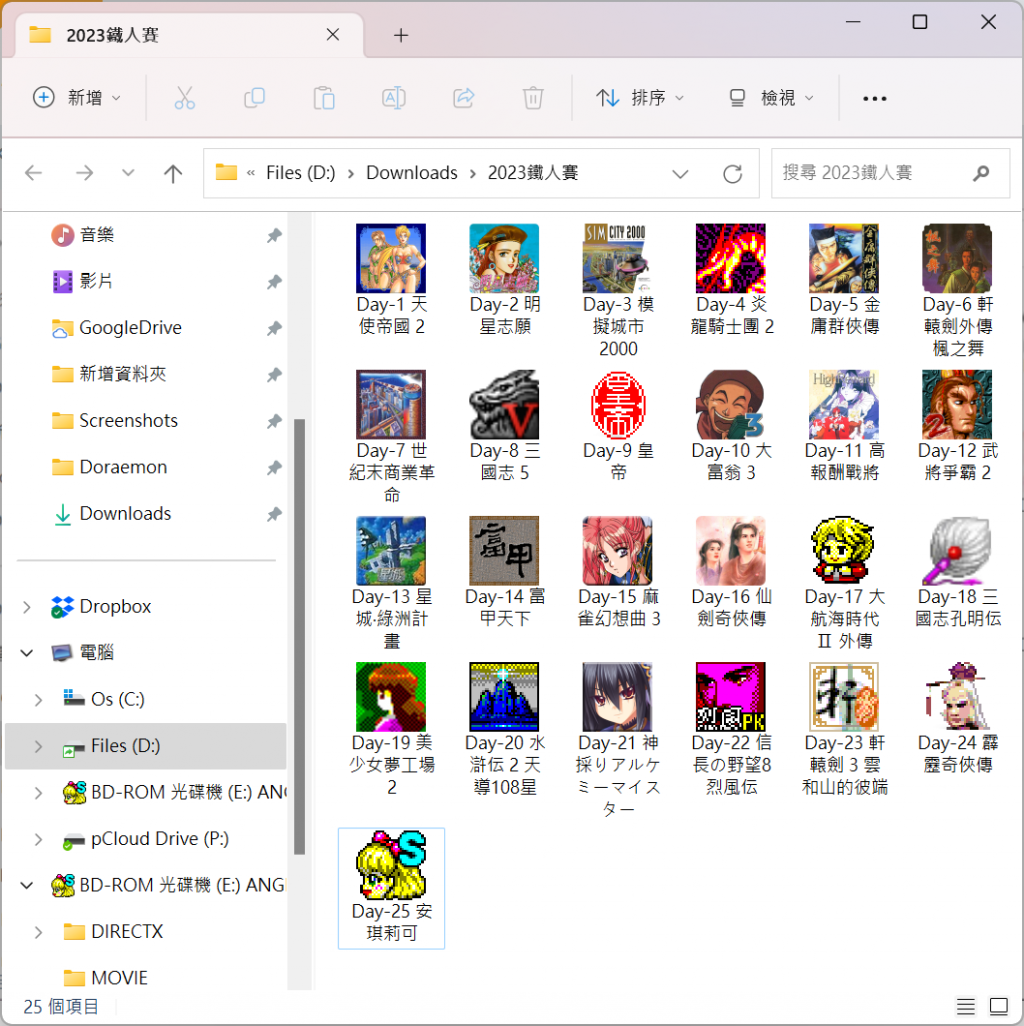This screenshot has height=1026, width=1024.
Task: Collapse the 電腦 tree node
Action: coord(27,653)
